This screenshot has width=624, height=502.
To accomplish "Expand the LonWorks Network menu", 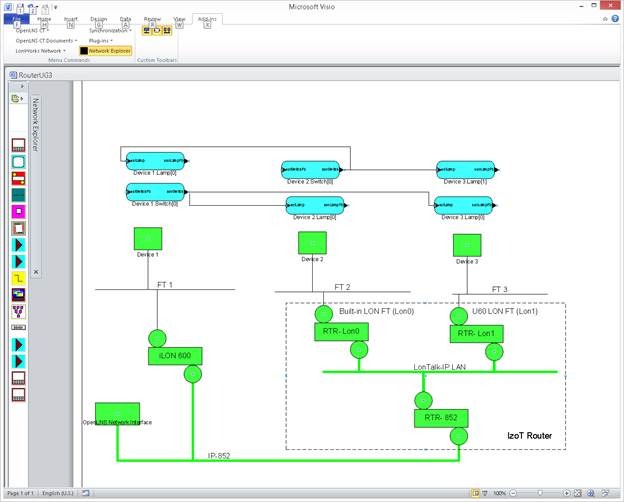I will (x=40, y=51).
